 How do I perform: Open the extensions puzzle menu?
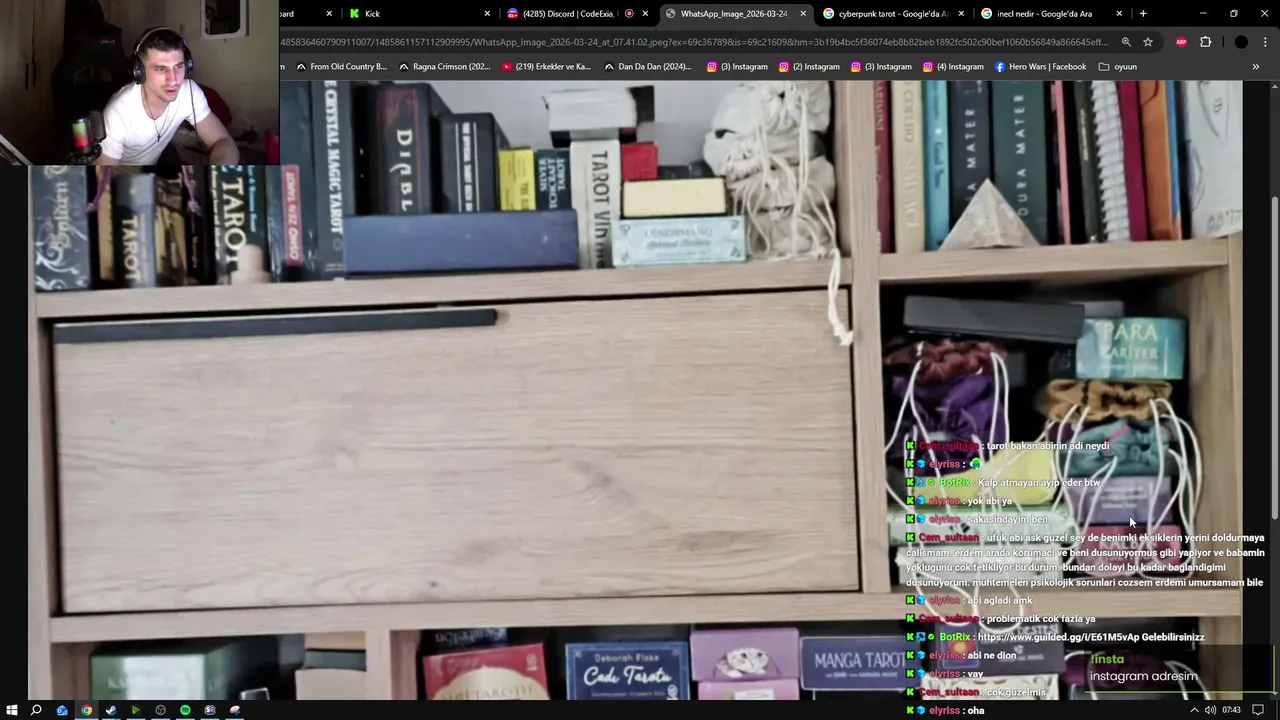(x=1205, y=42)
